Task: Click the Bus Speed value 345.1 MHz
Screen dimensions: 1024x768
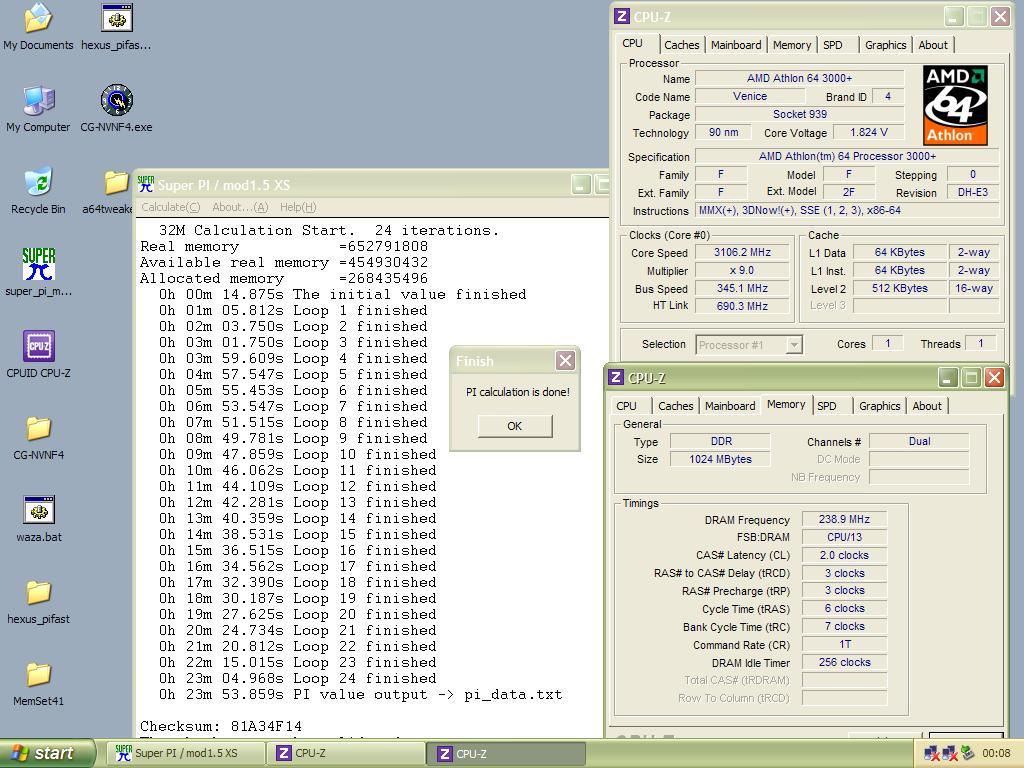Action: pyautogui.click(x=743, y=288)
